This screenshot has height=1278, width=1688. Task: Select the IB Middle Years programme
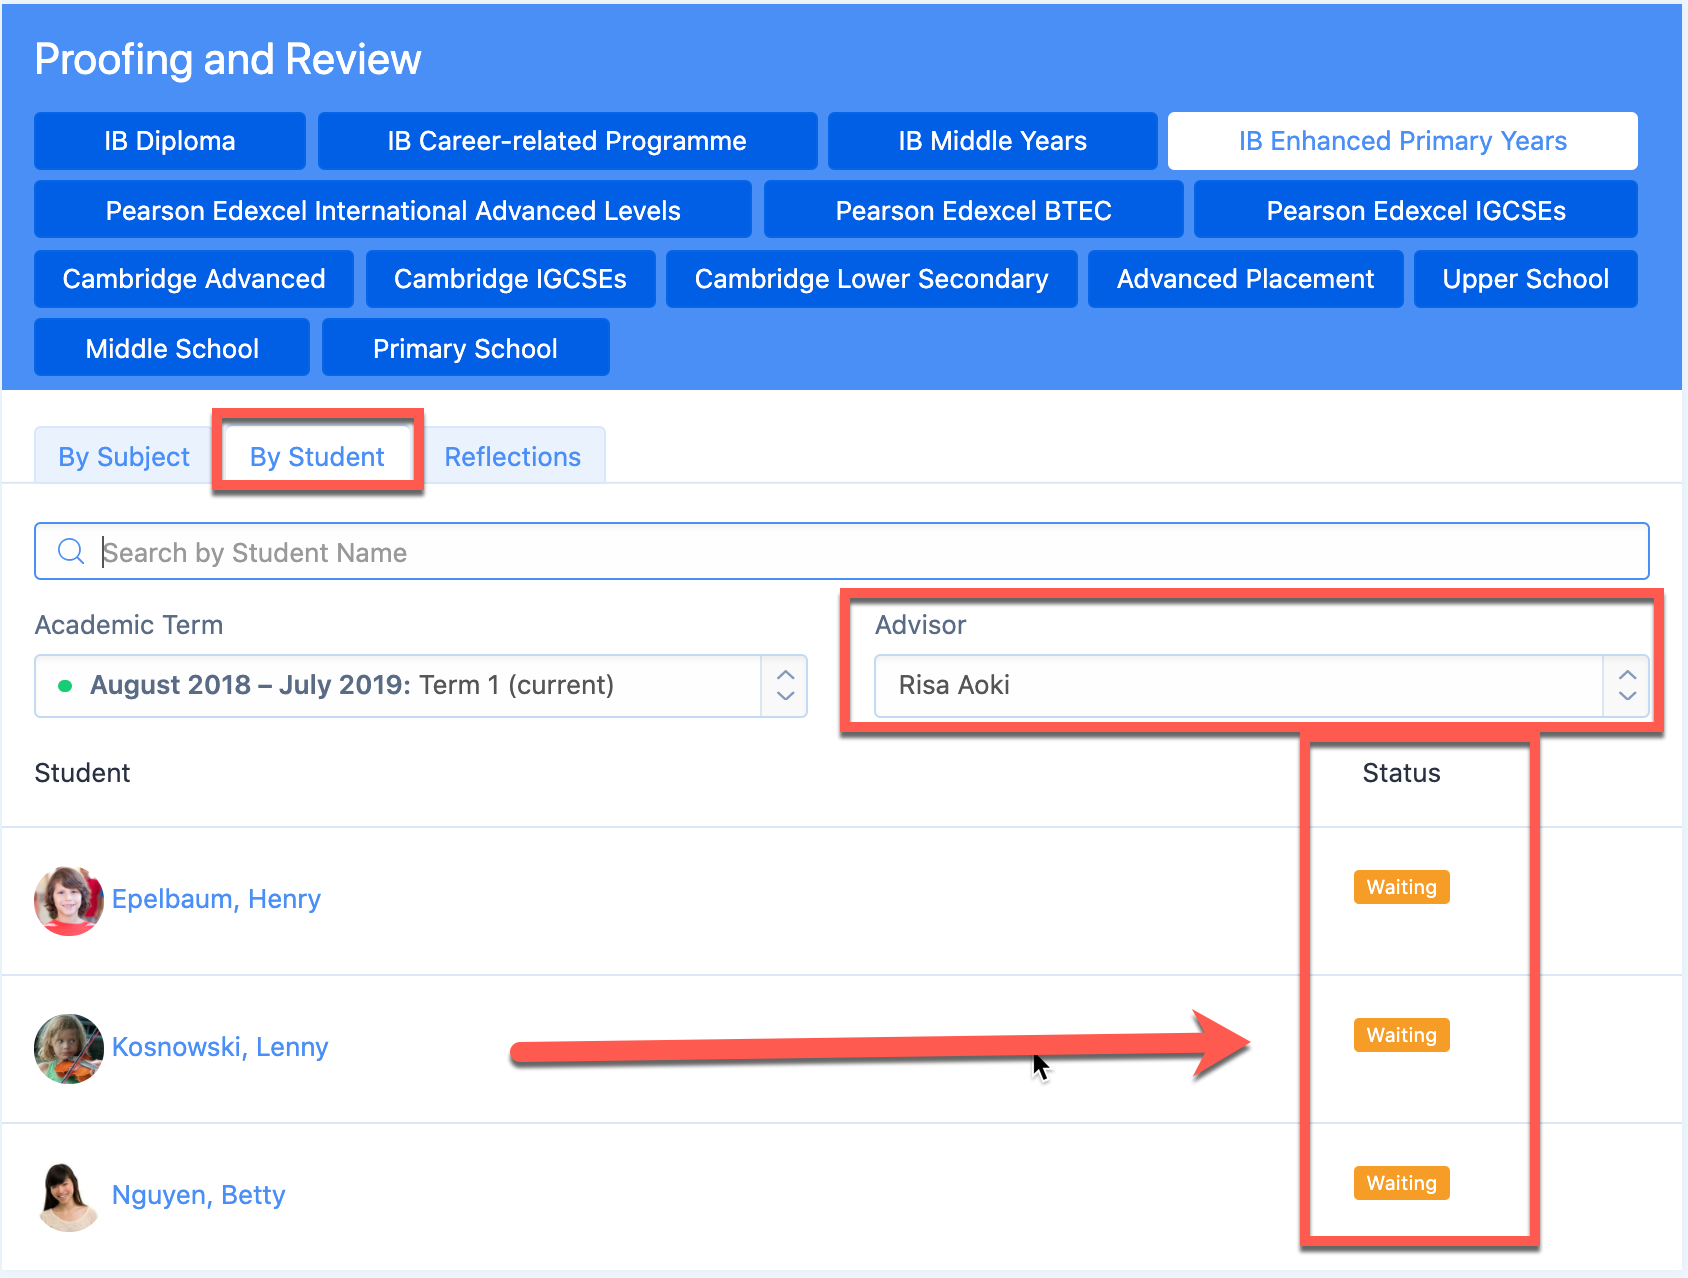click(x=992, y=141)
